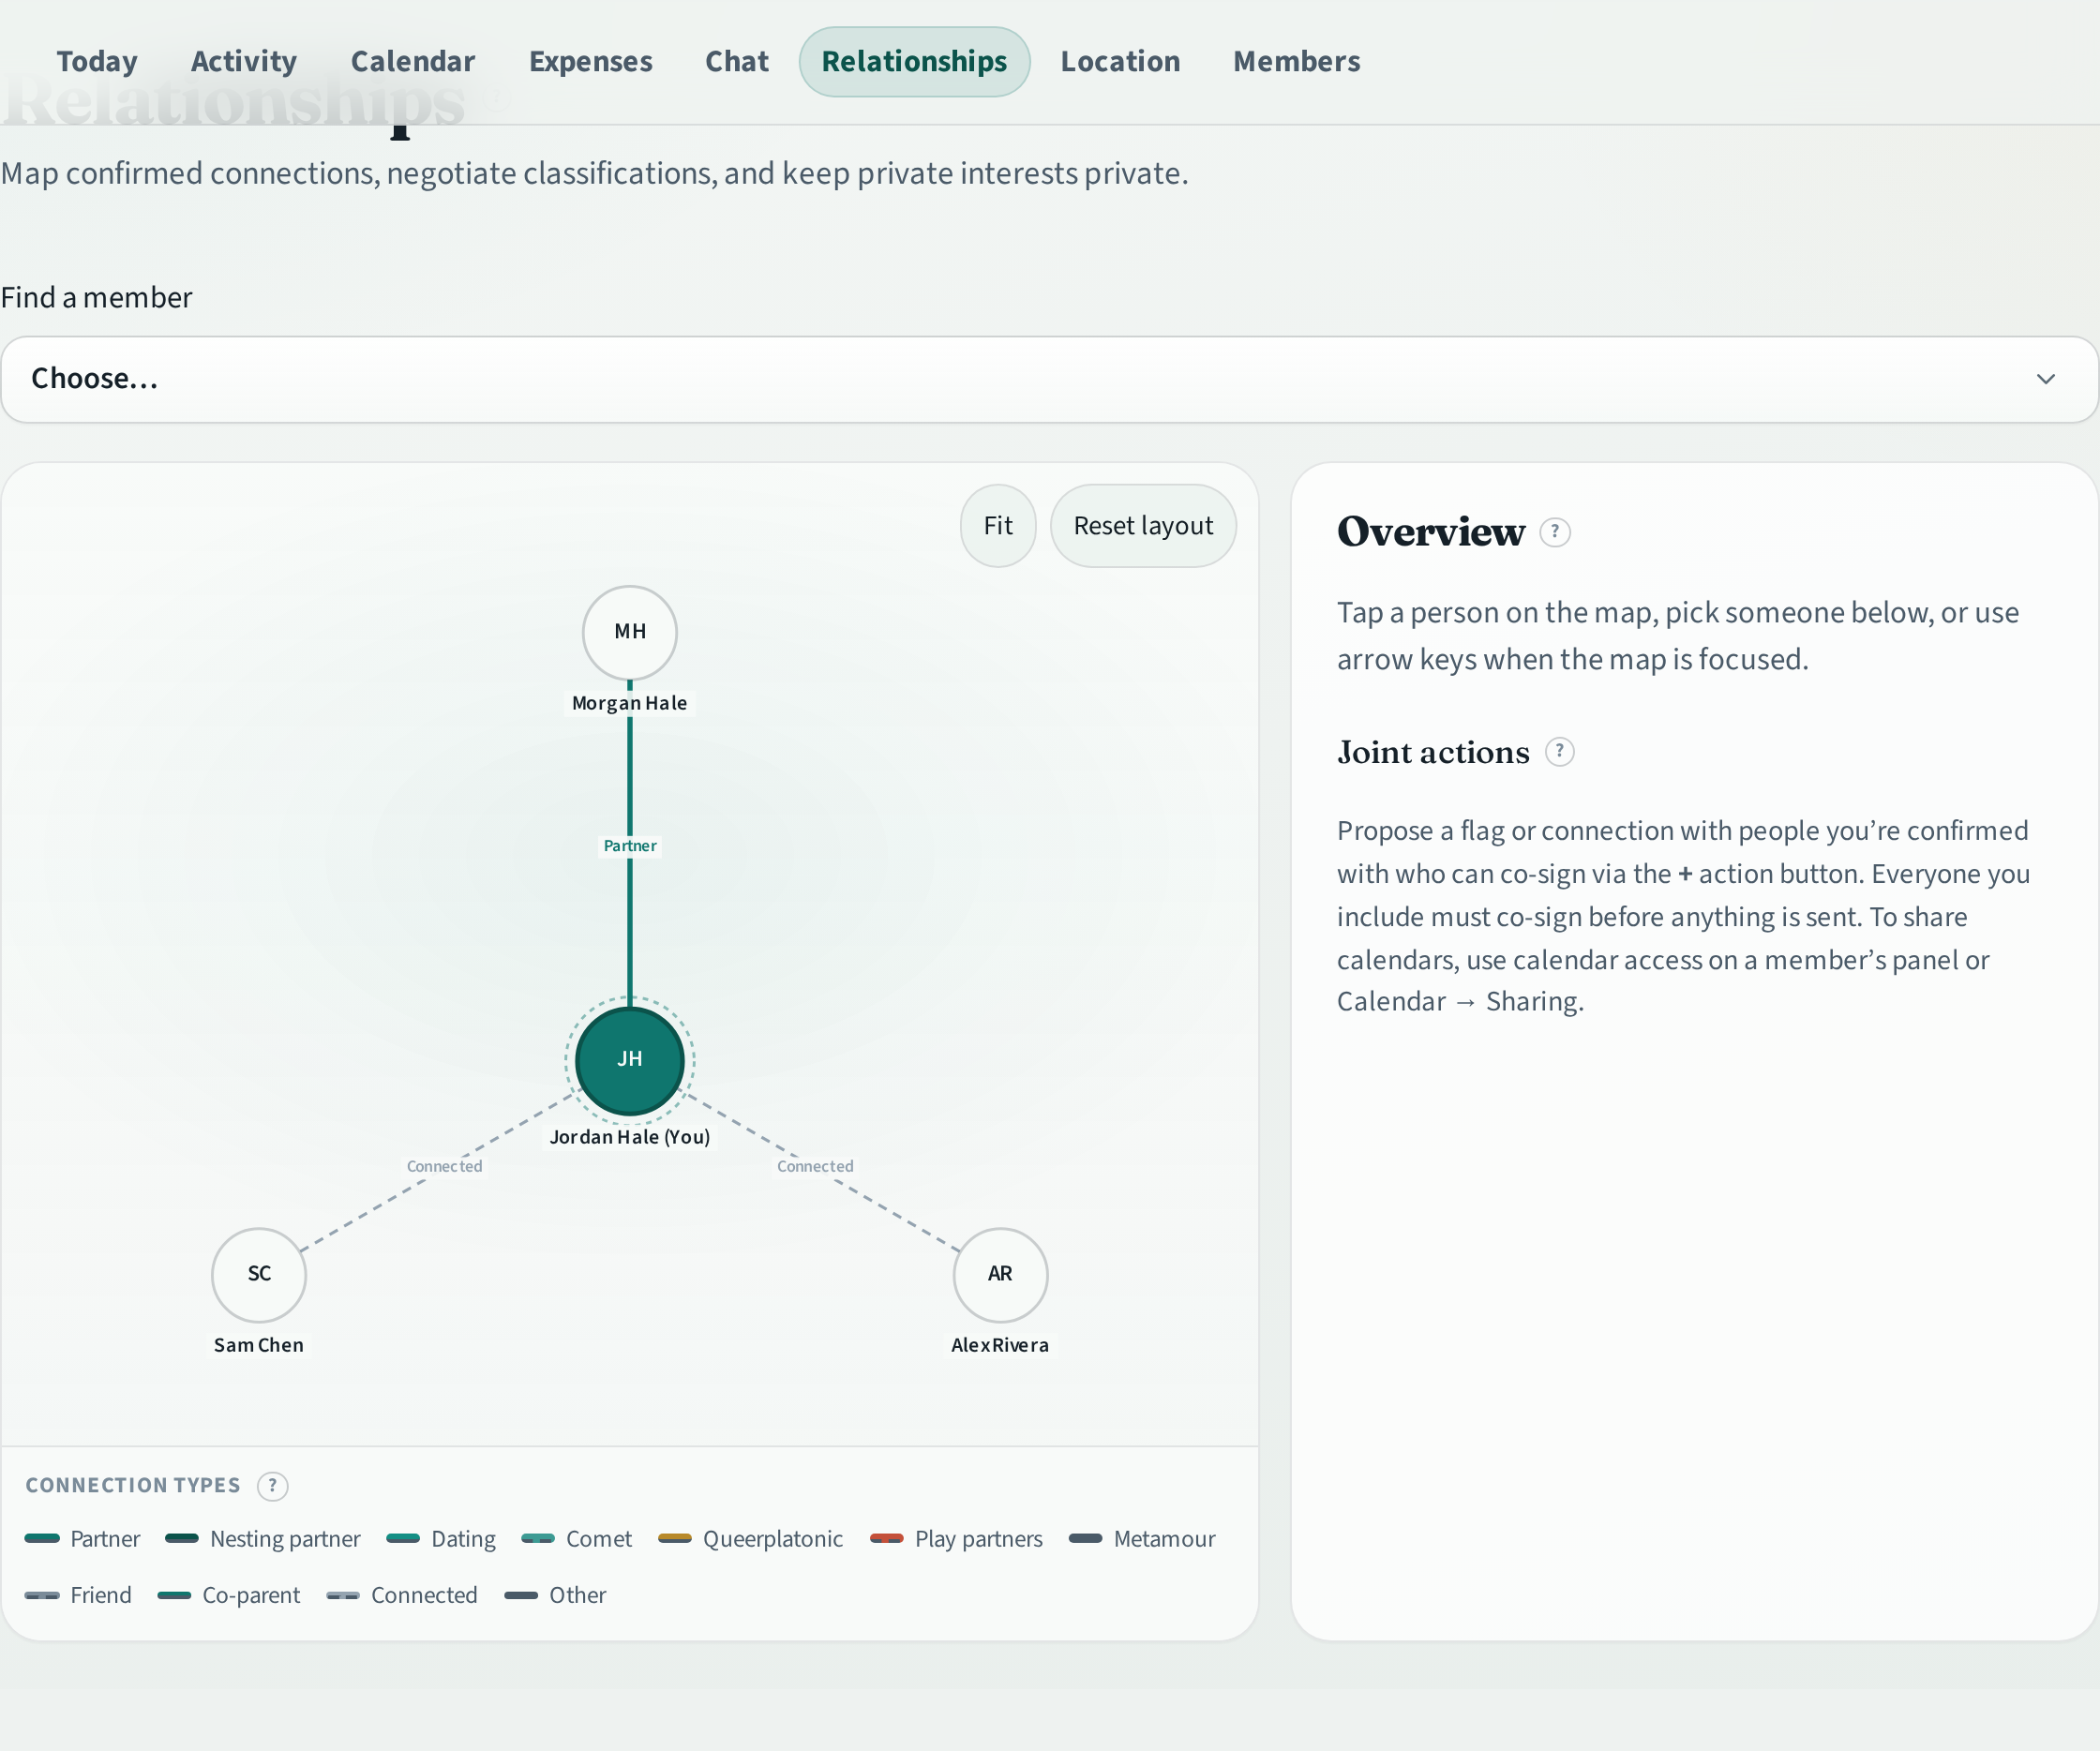Image resolution: width=2100 pixels, height=1751 pixels.
Task: Click the Partner edge label
Action: pyautogui.click(x=630, y=846)
